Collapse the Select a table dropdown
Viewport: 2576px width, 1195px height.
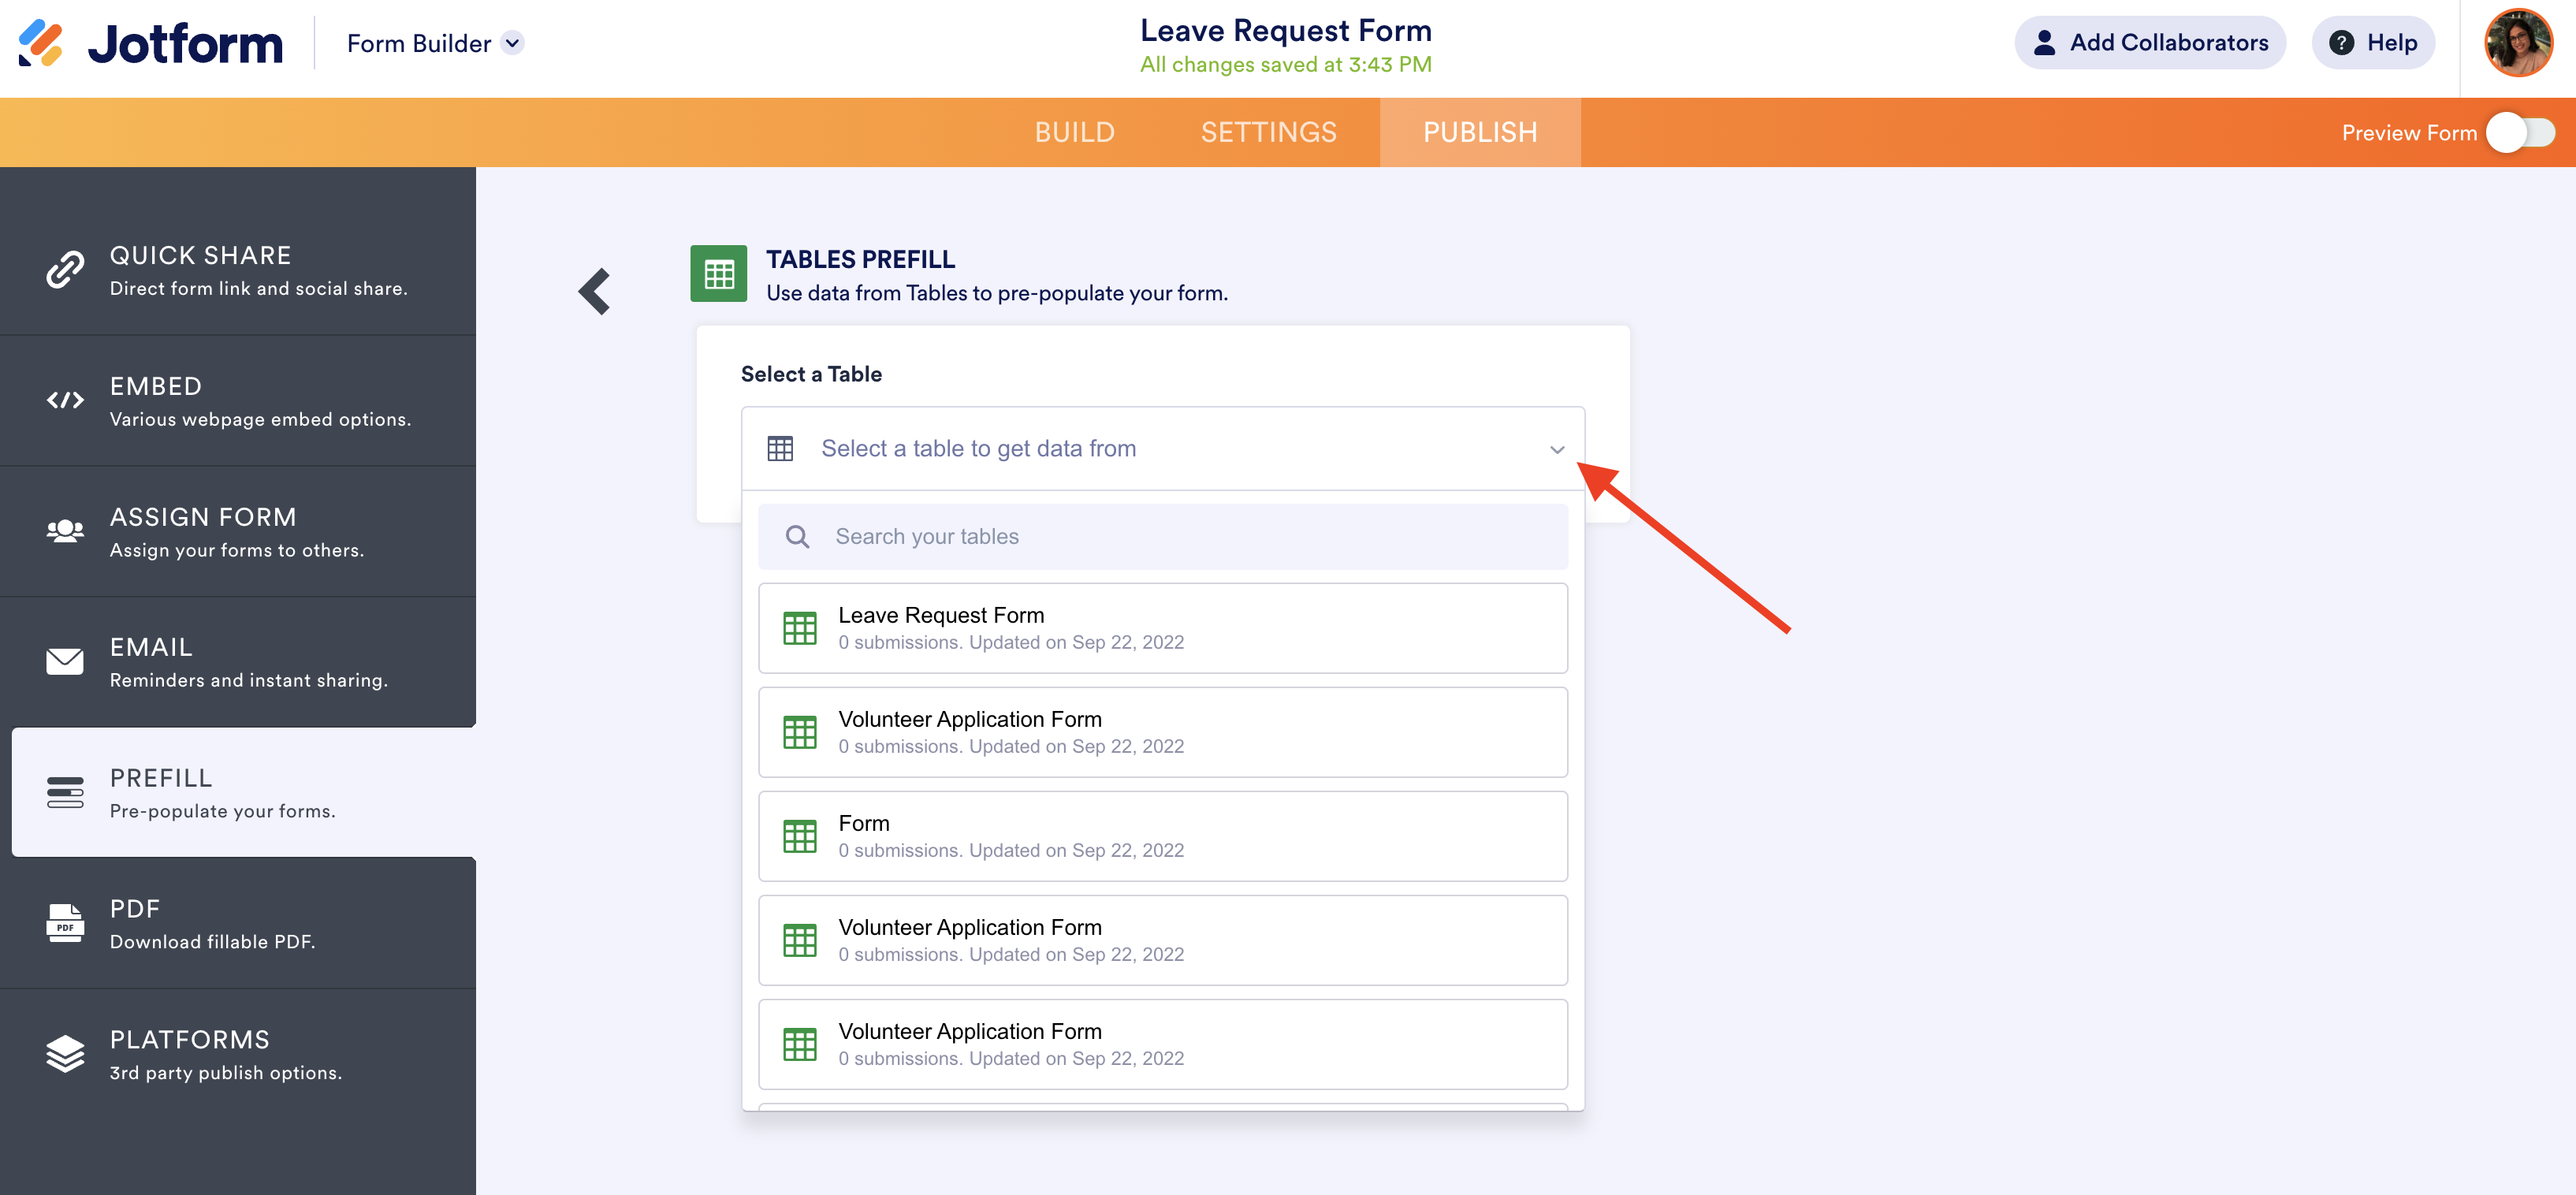point(1556,449)
